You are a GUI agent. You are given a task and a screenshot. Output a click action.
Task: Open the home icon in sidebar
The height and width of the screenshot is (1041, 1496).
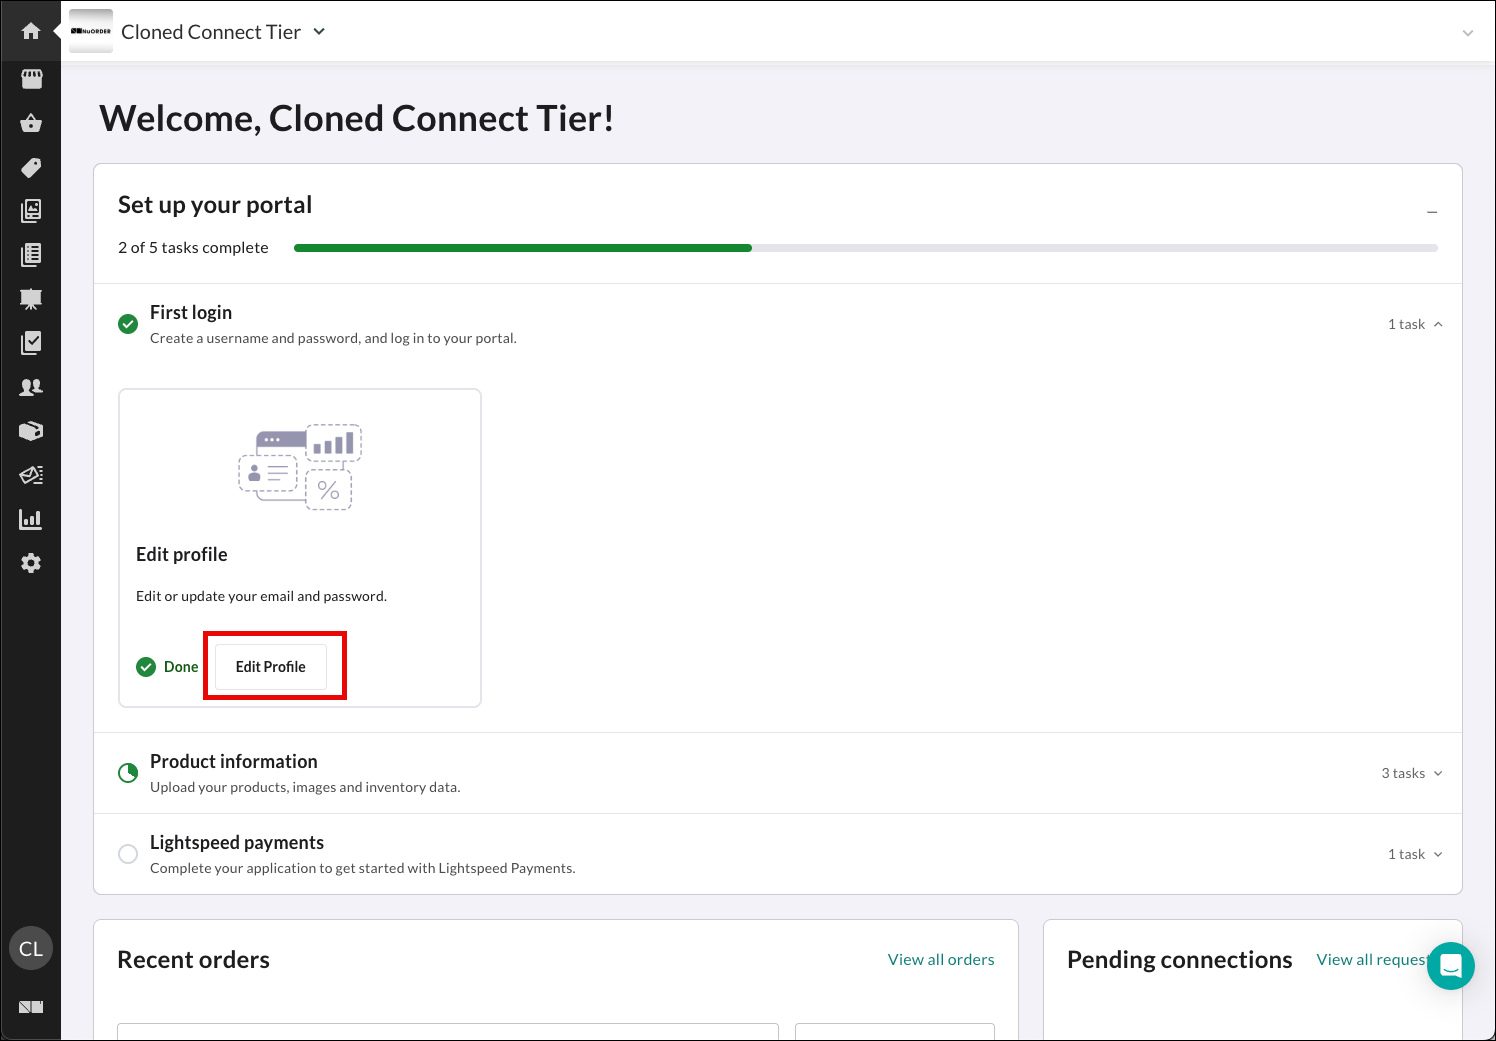(x=31, y=31)
